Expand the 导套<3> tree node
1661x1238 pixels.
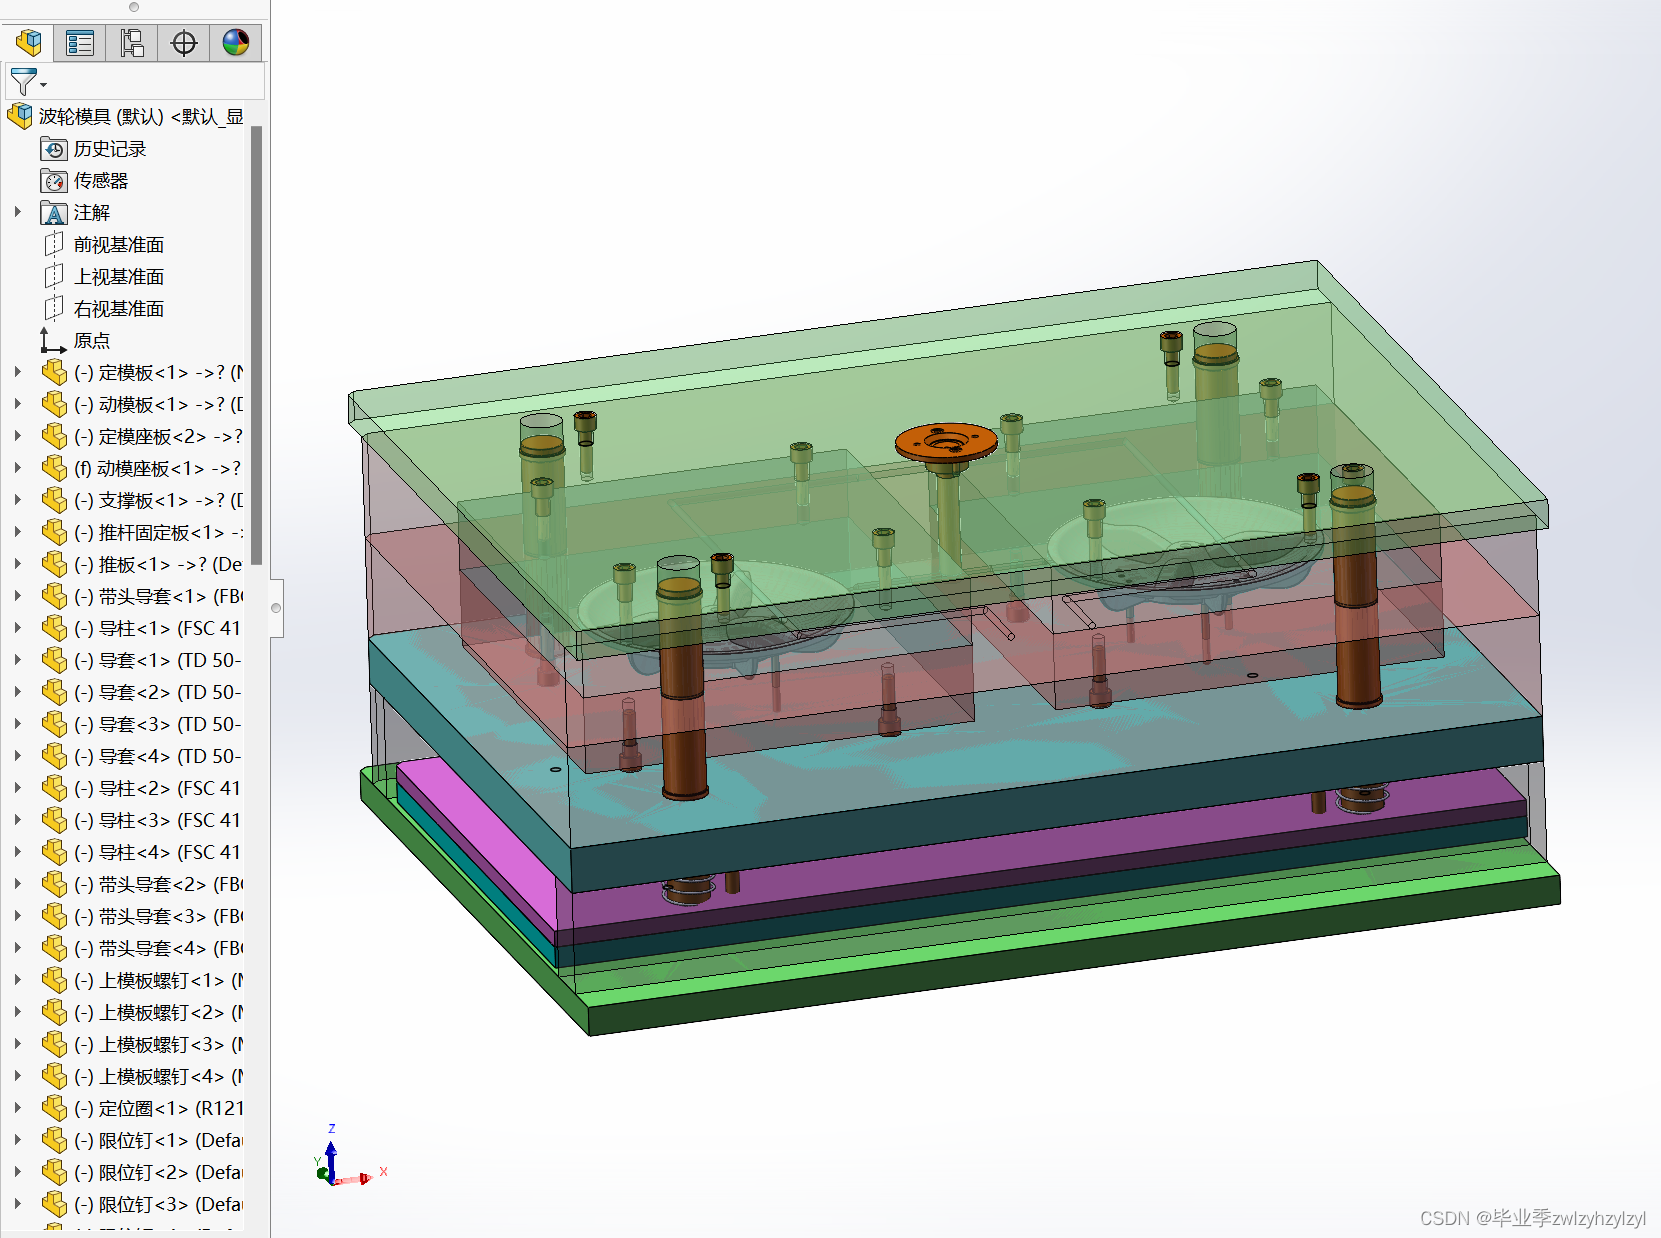click(x=17, y=724)
